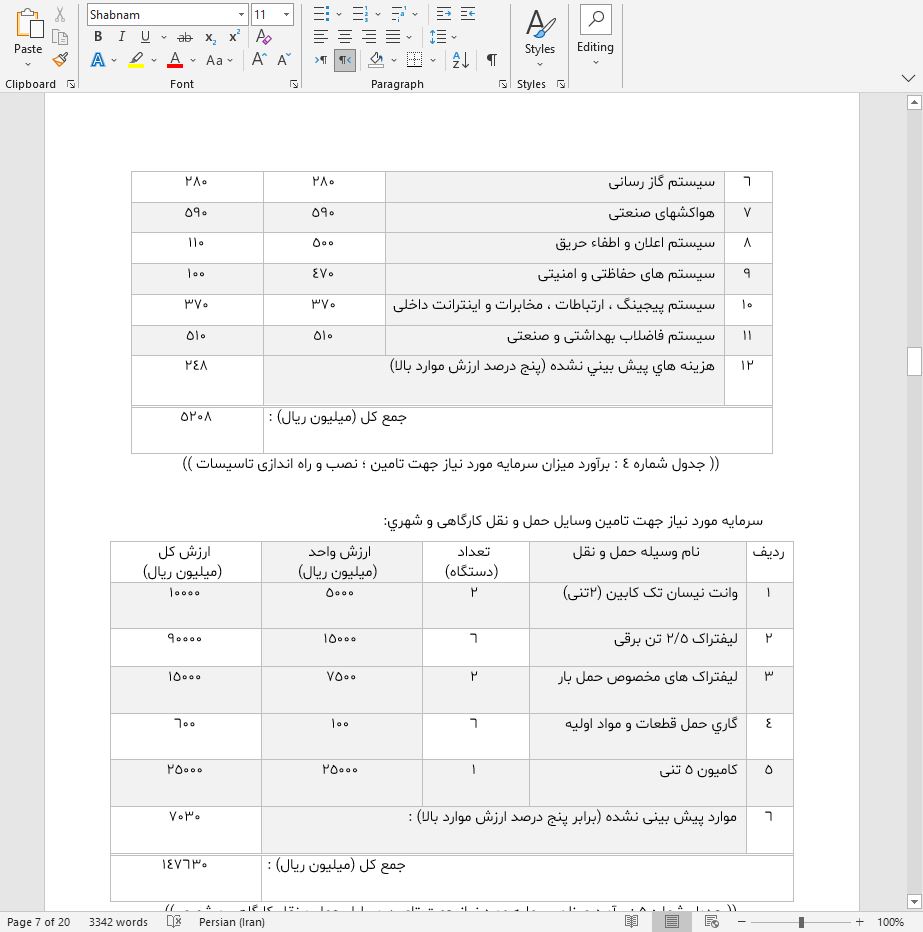Toggle Show/Hide paragraph marks
The height and width of the screenshot is (932, 923).
pyautogui.click(x=492, y=59)
